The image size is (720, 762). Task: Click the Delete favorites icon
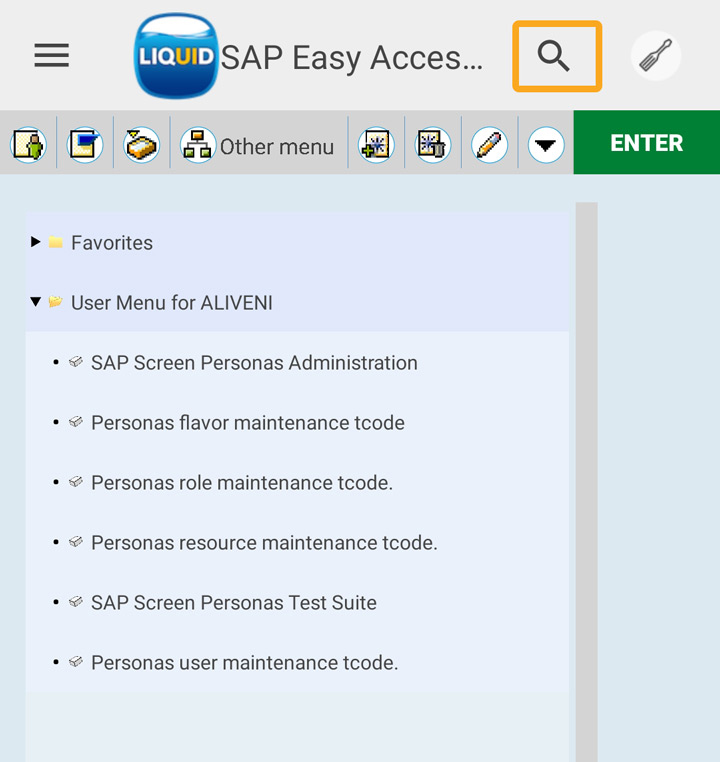(x=433, y=146)
